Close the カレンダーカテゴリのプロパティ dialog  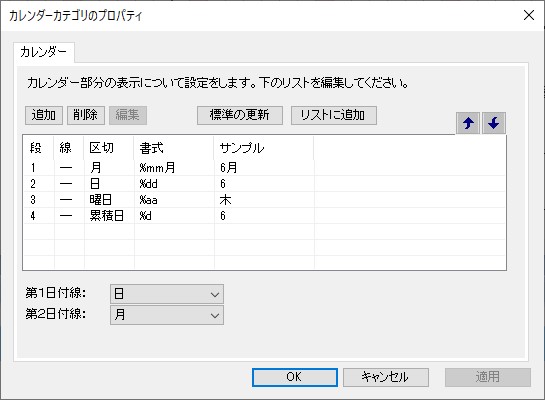pos(529,15)
